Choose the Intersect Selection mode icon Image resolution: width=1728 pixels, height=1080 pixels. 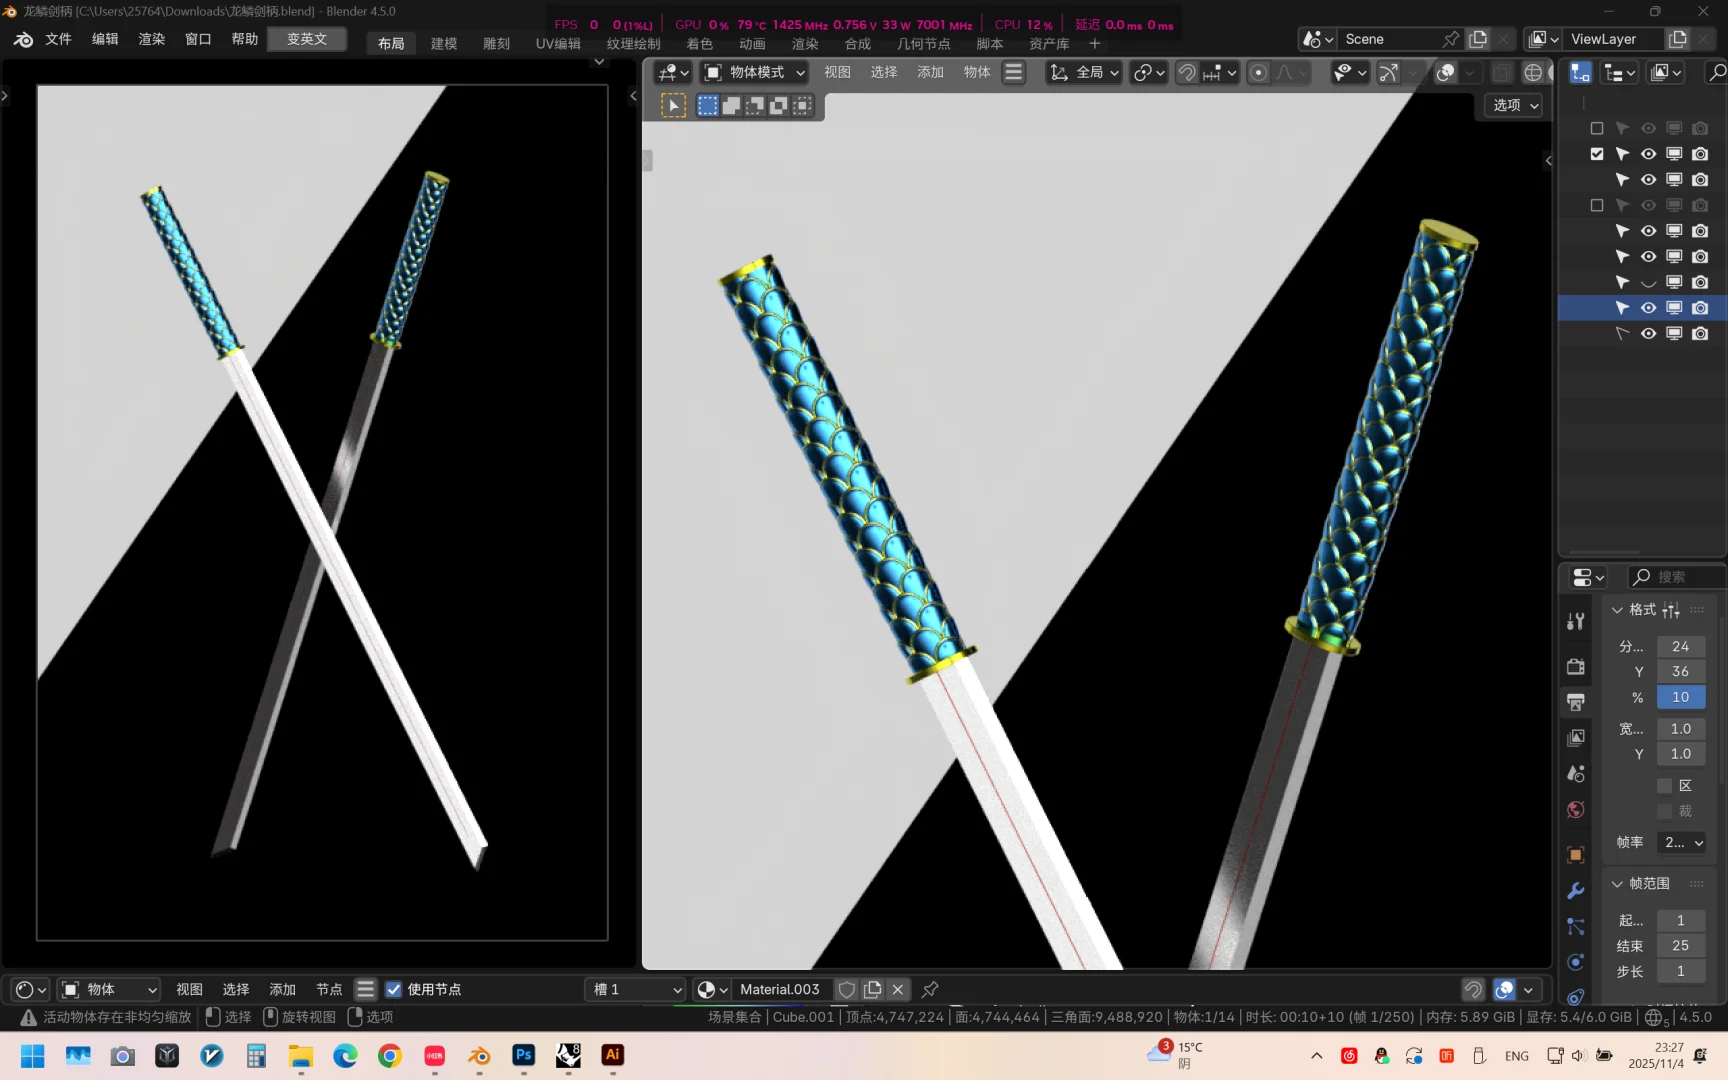[802, 105]
